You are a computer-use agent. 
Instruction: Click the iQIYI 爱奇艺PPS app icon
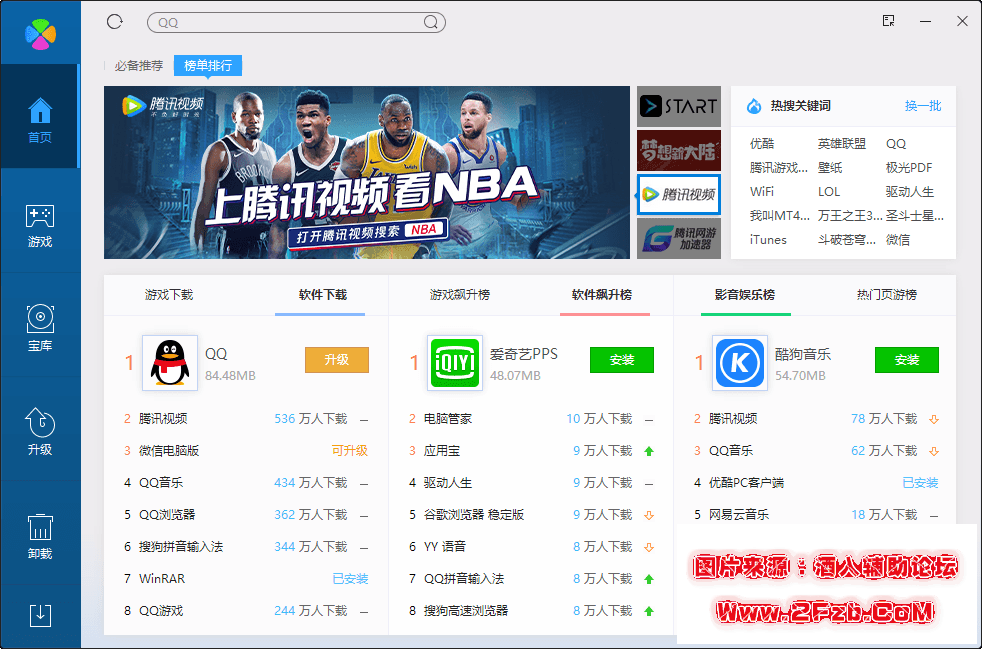455,363
